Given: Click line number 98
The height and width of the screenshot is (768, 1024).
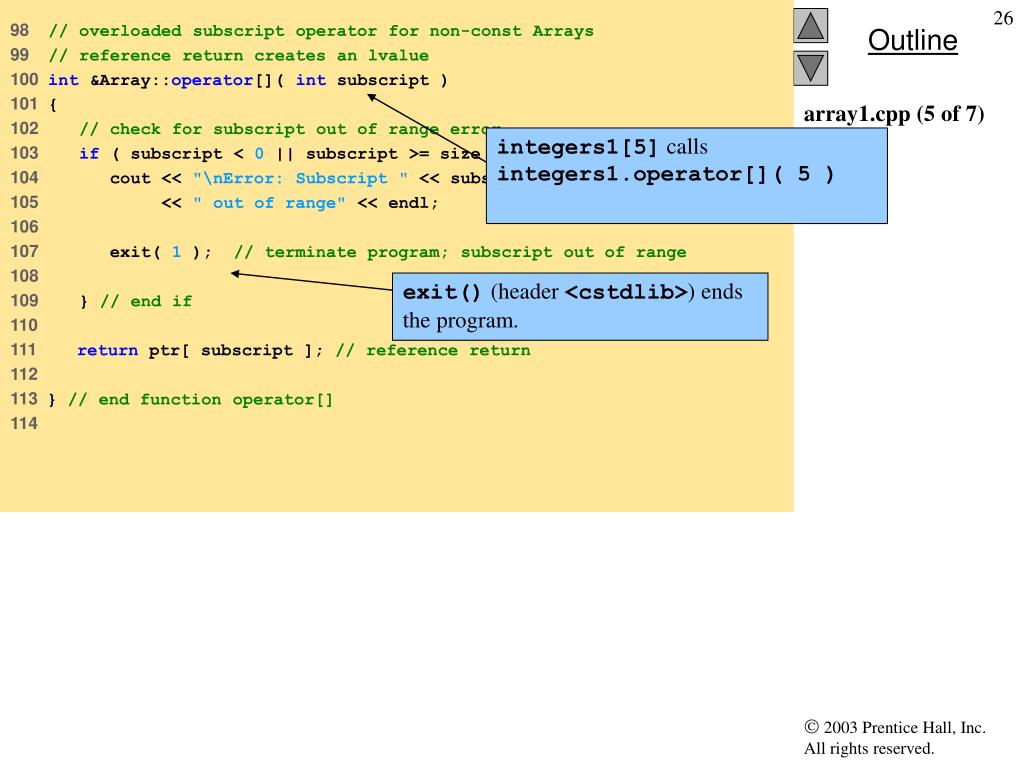Looking at the screenshot, I should pos(20,31).
